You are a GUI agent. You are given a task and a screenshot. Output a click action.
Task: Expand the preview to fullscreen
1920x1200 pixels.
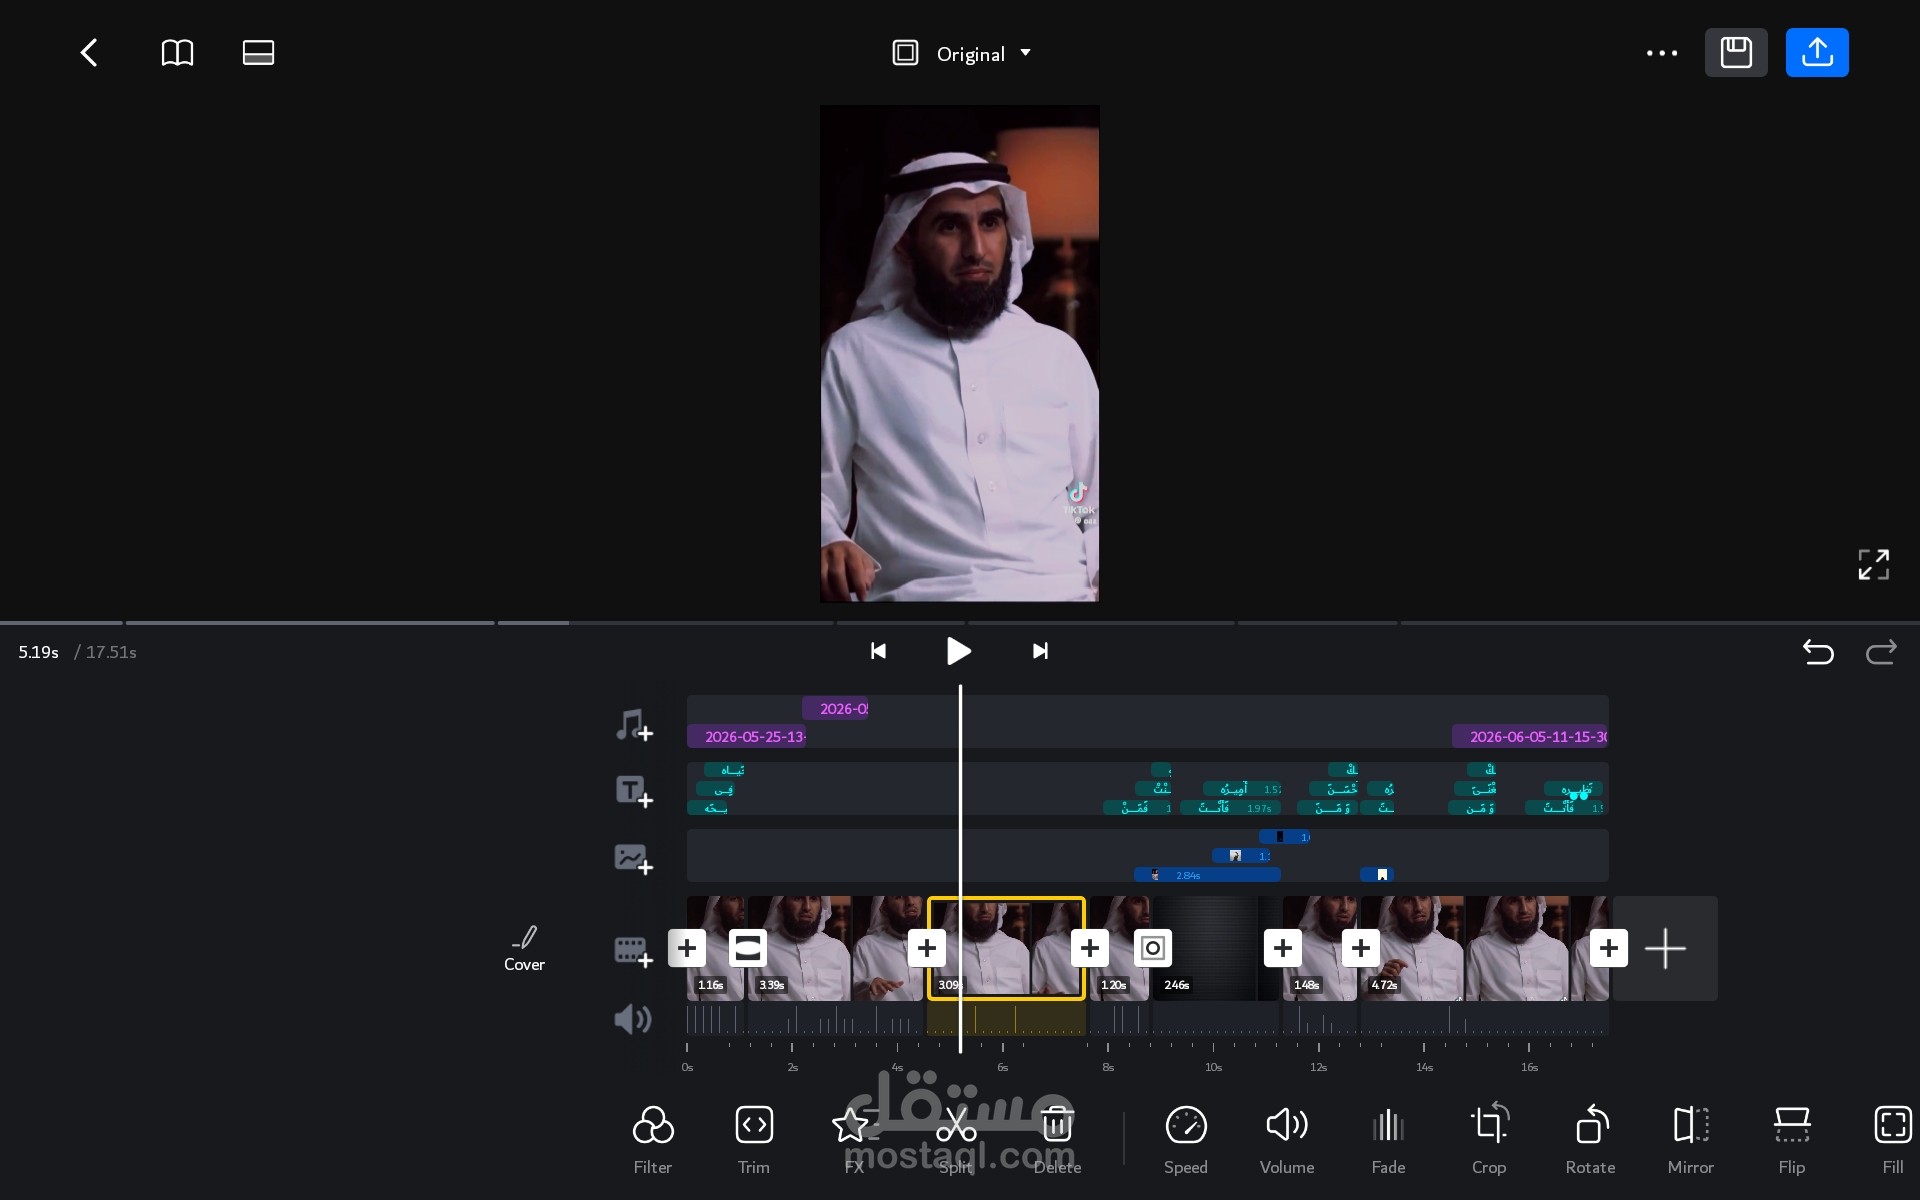tap(1873, 564)
